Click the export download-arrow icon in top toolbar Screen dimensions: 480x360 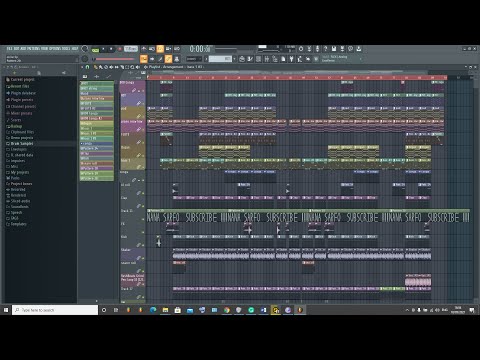coord(359,49)
